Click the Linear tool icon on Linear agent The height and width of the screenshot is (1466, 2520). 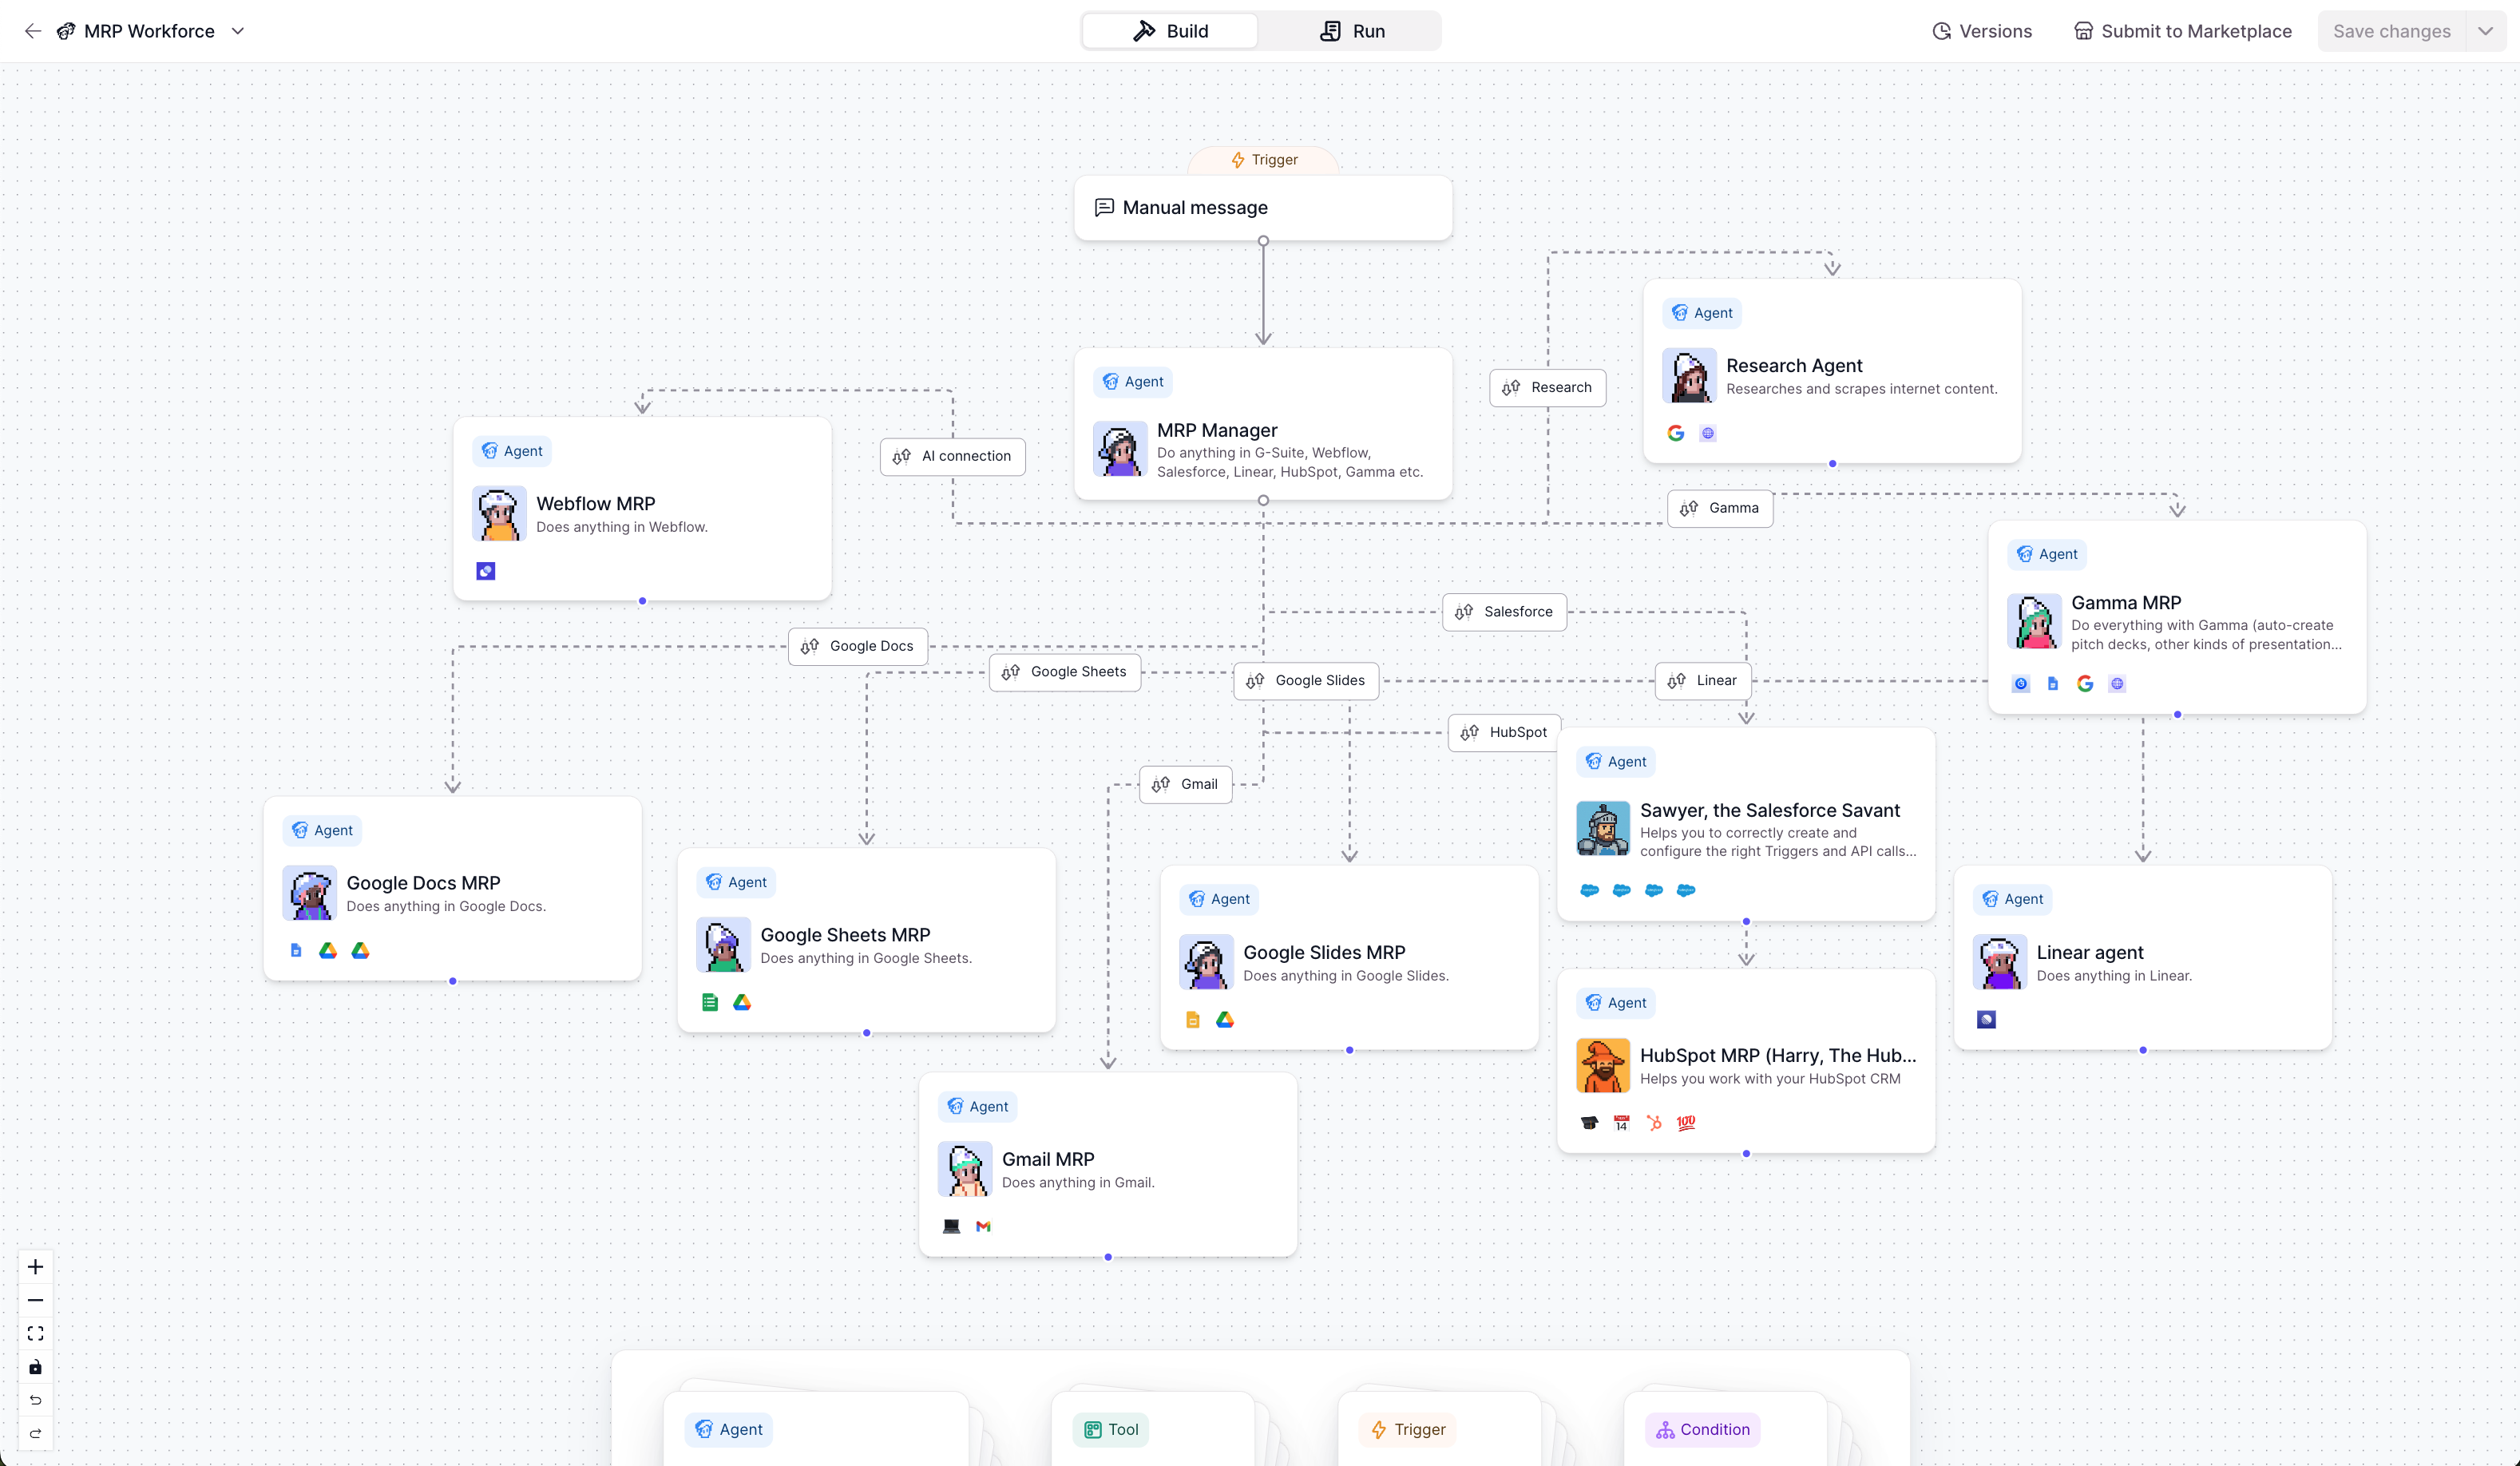point(1987,1020)
